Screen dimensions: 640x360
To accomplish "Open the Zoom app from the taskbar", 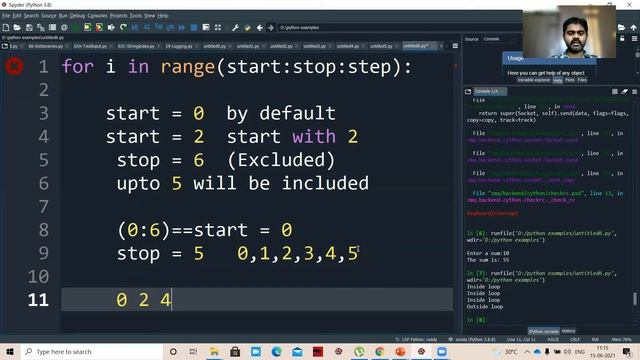I will tap(442, 351).
